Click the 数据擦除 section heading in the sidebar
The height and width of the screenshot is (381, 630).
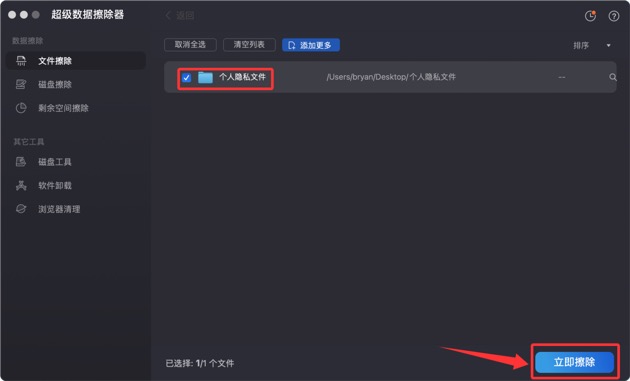coord(27,41)
